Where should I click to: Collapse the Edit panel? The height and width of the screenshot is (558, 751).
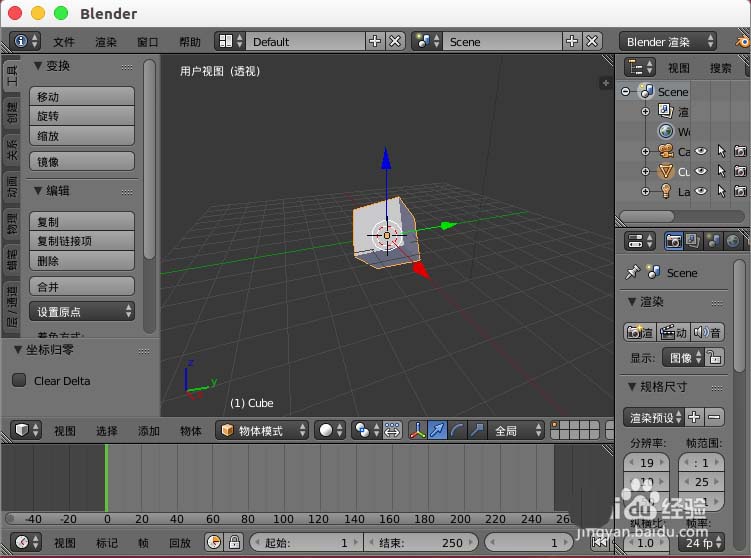[38, 191]
